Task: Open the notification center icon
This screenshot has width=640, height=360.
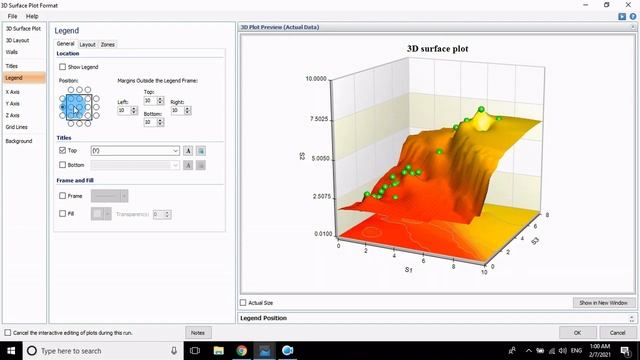Action: click(625, 351)
